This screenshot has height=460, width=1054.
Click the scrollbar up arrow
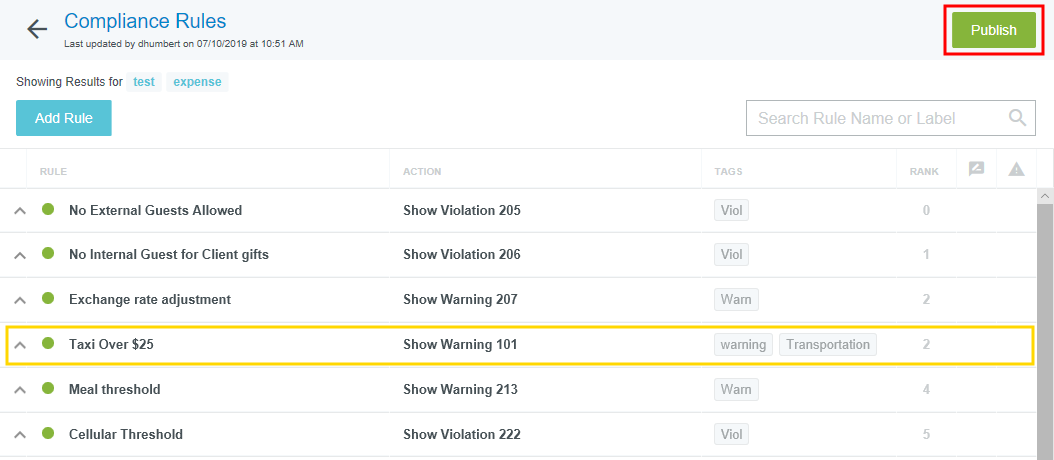(x=1045, y=196)
